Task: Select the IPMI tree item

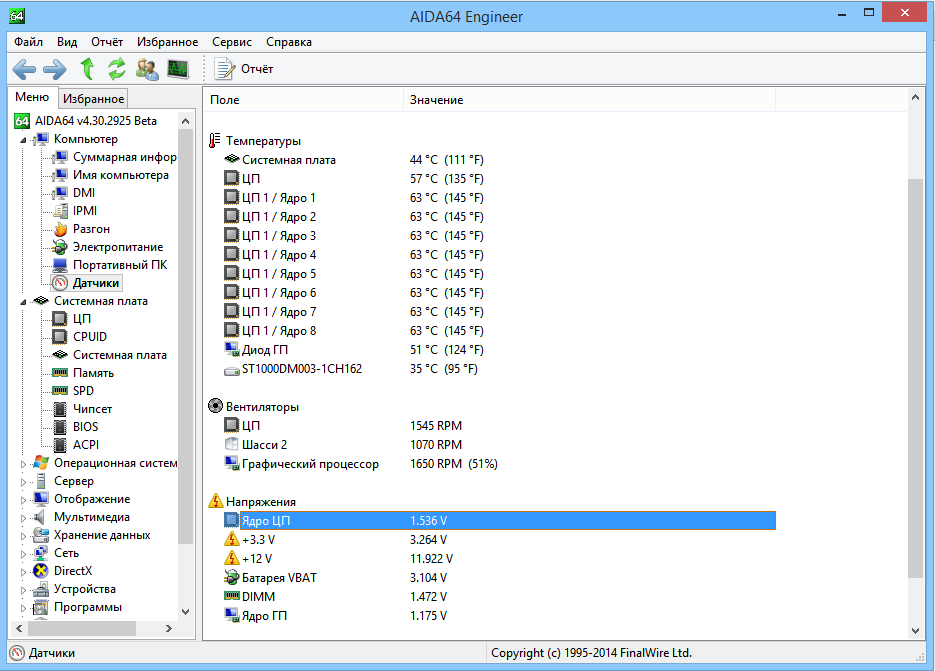Action: pos(85,211)
